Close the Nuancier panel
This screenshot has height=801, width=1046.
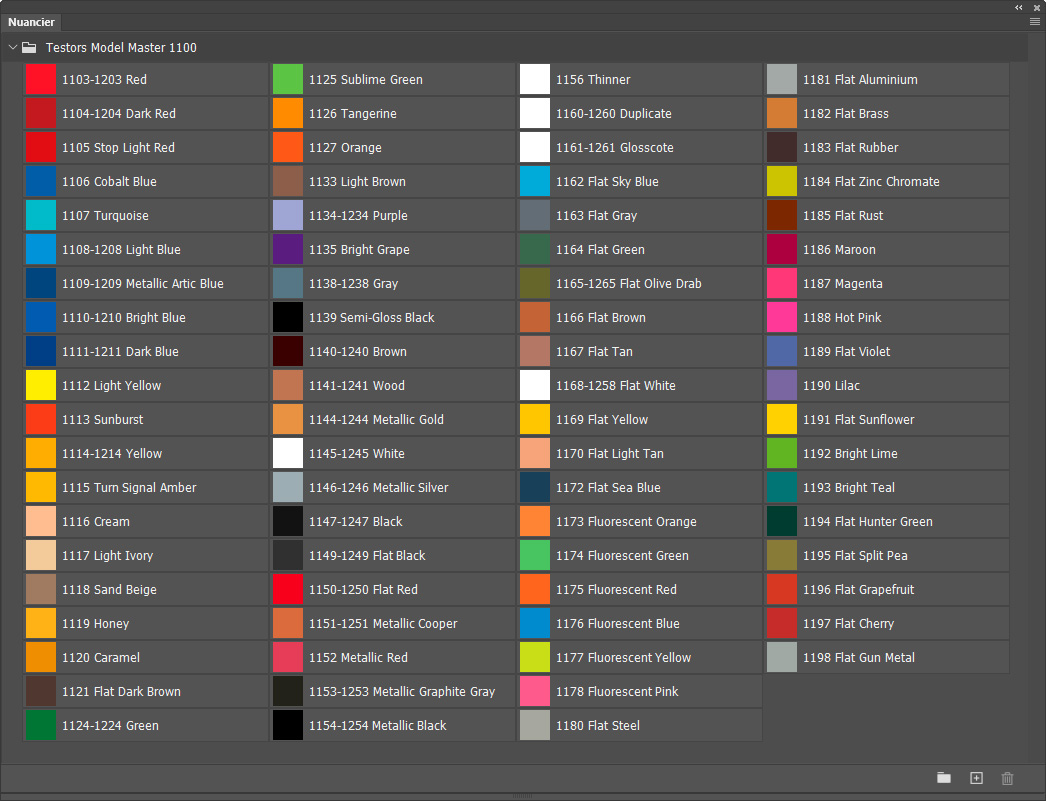1037,7
